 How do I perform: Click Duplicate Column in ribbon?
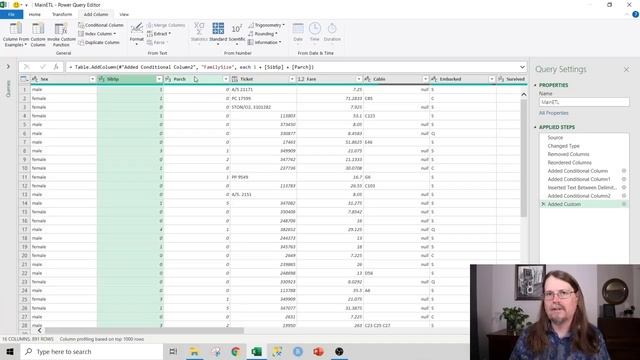click(x=99, y=42)
